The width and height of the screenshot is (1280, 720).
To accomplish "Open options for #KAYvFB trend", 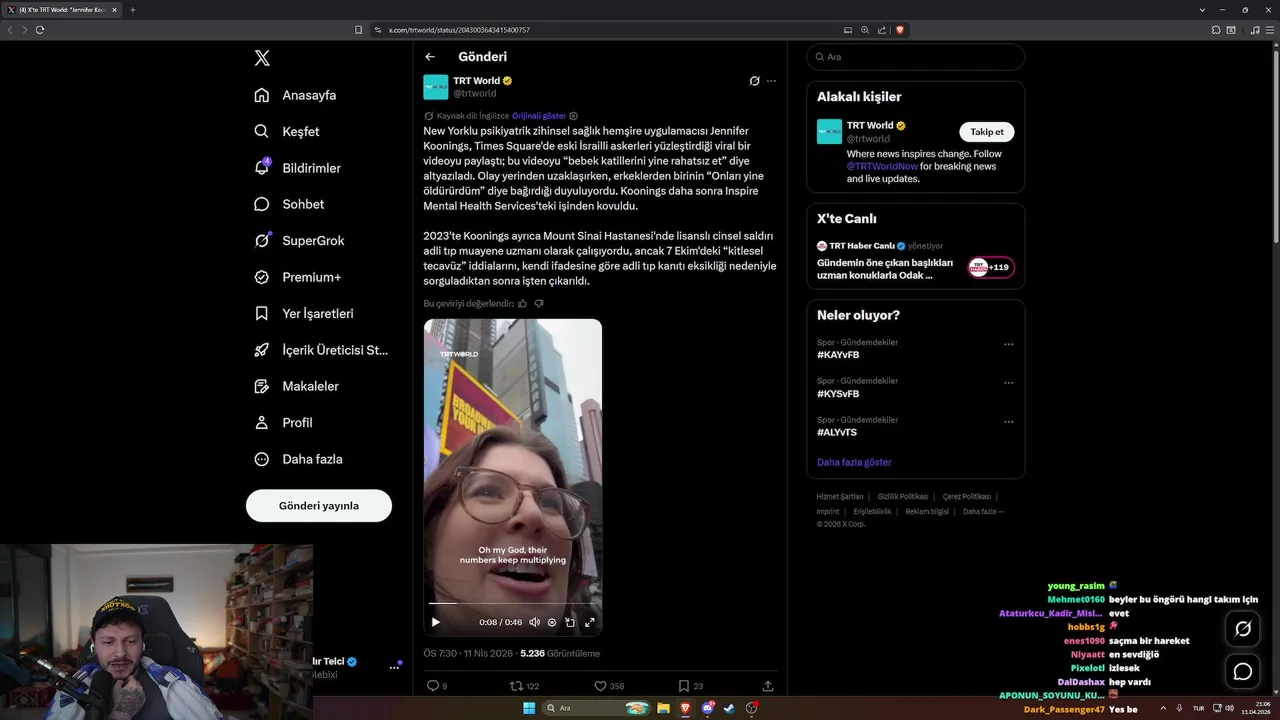I will 1009,344.
